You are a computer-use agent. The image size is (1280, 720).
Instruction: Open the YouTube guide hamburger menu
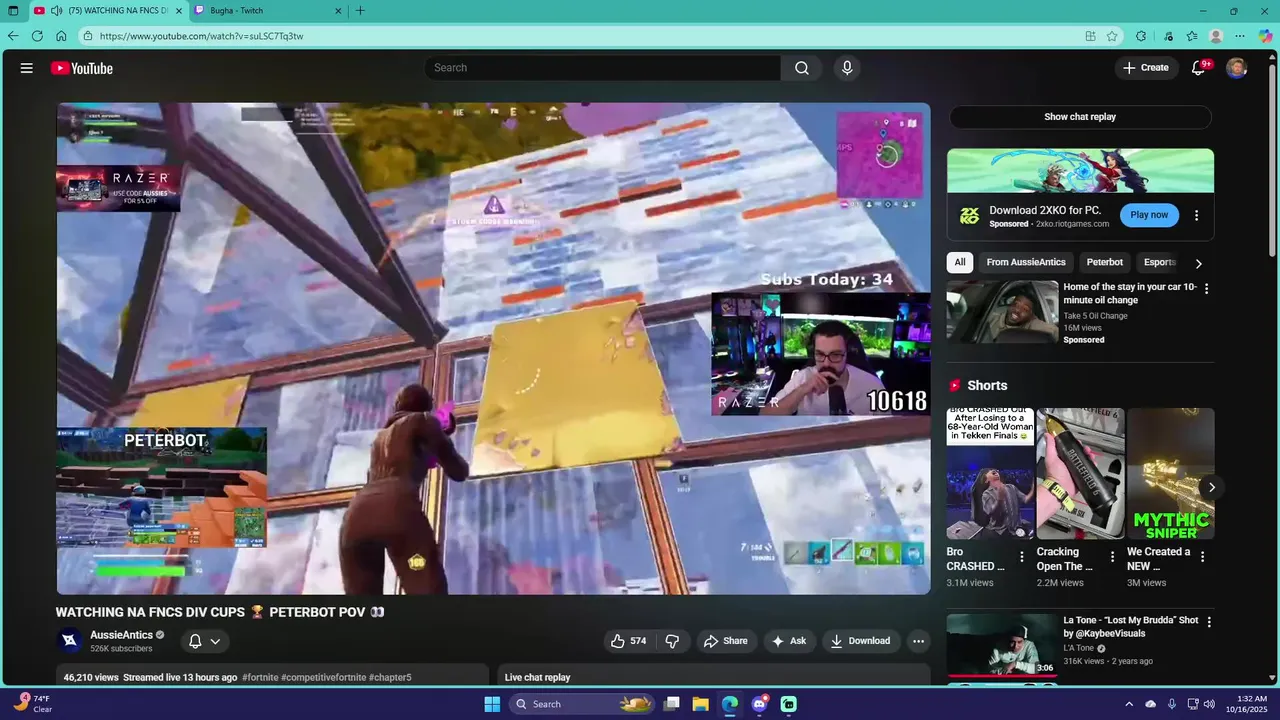(27, 68)
